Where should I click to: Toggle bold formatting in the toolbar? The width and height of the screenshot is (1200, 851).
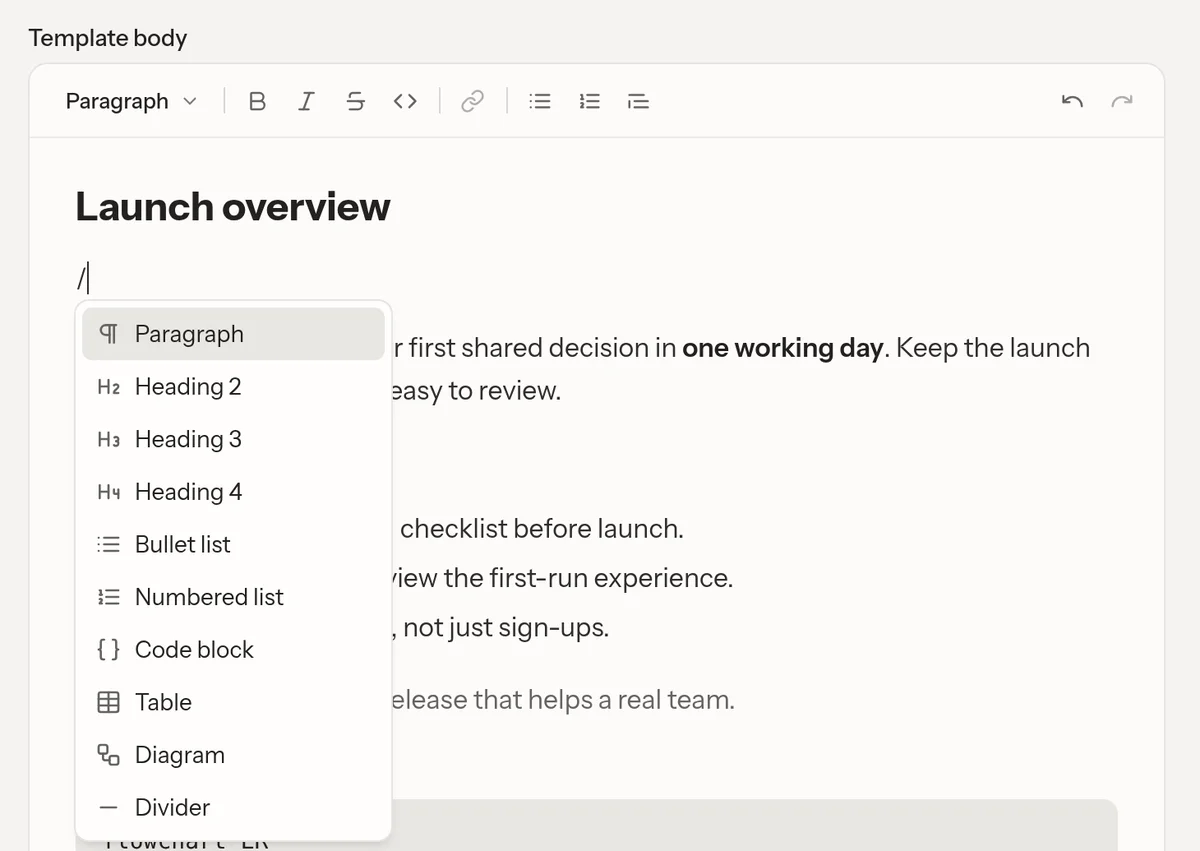tap(257, 101)
